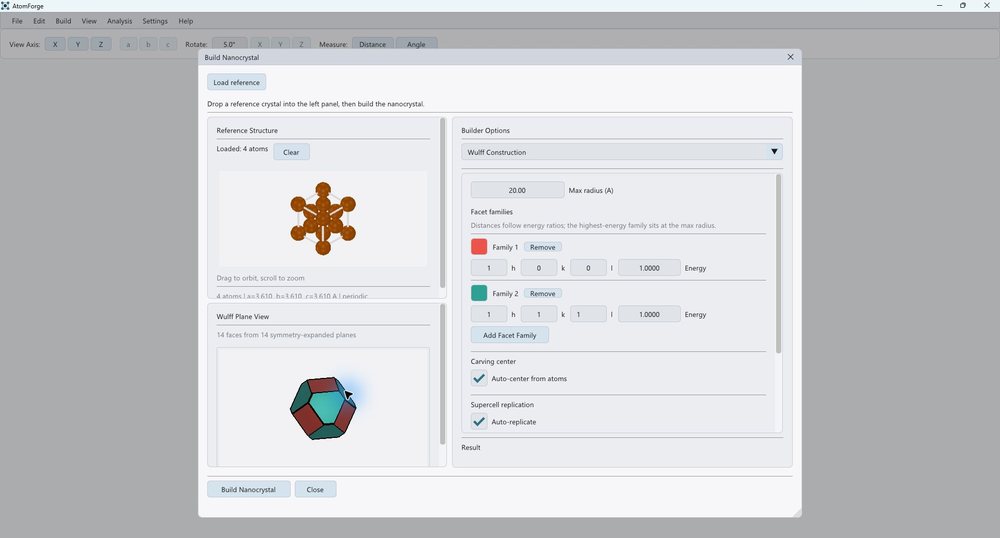Remove facet Family 2

543,293
